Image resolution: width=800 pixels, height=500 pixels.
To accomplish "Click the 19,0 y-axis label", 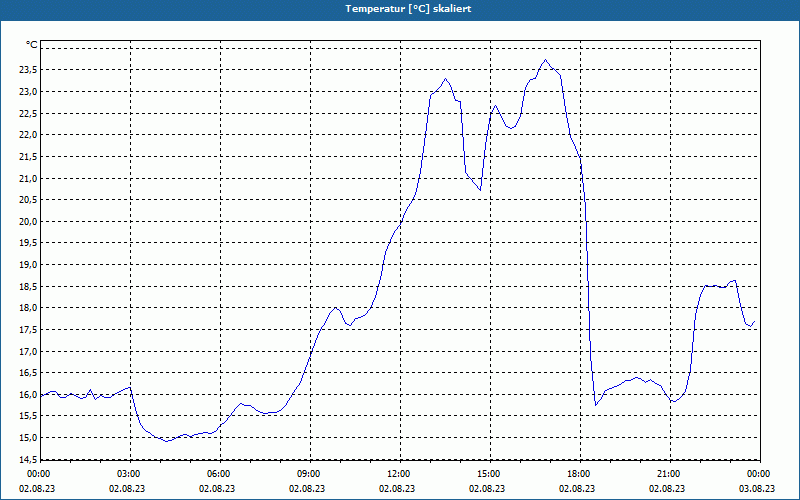I will (28, 265).
